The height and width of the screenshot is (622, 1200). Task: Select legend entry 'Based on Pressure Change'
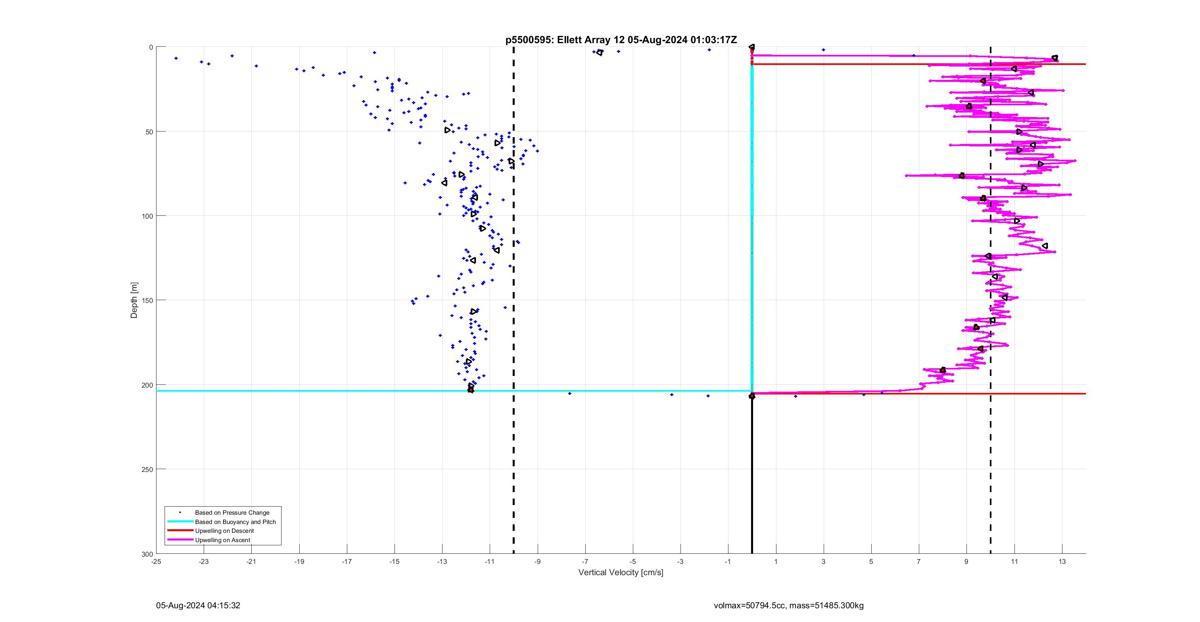pos(232,513)
